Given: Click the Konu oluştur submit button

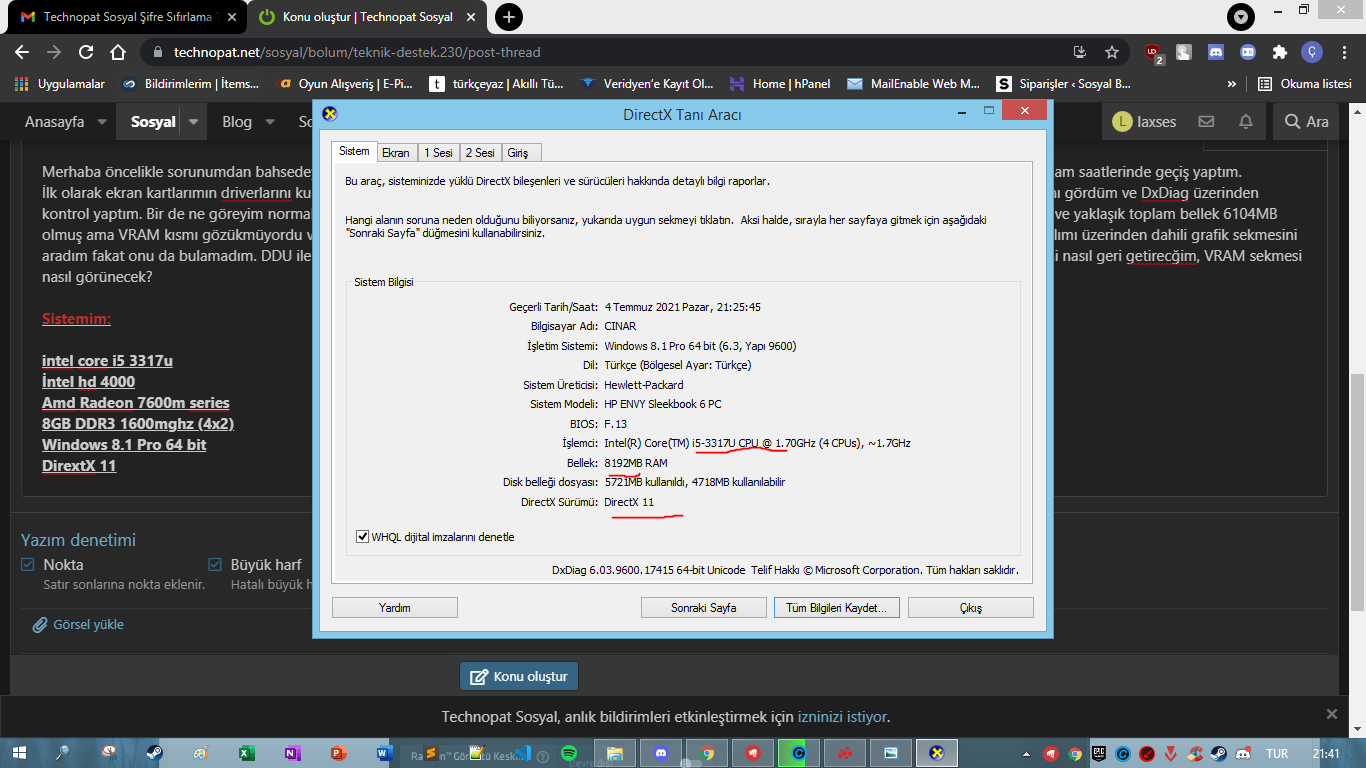Looking at the screenshot, I should coord(519,676).
